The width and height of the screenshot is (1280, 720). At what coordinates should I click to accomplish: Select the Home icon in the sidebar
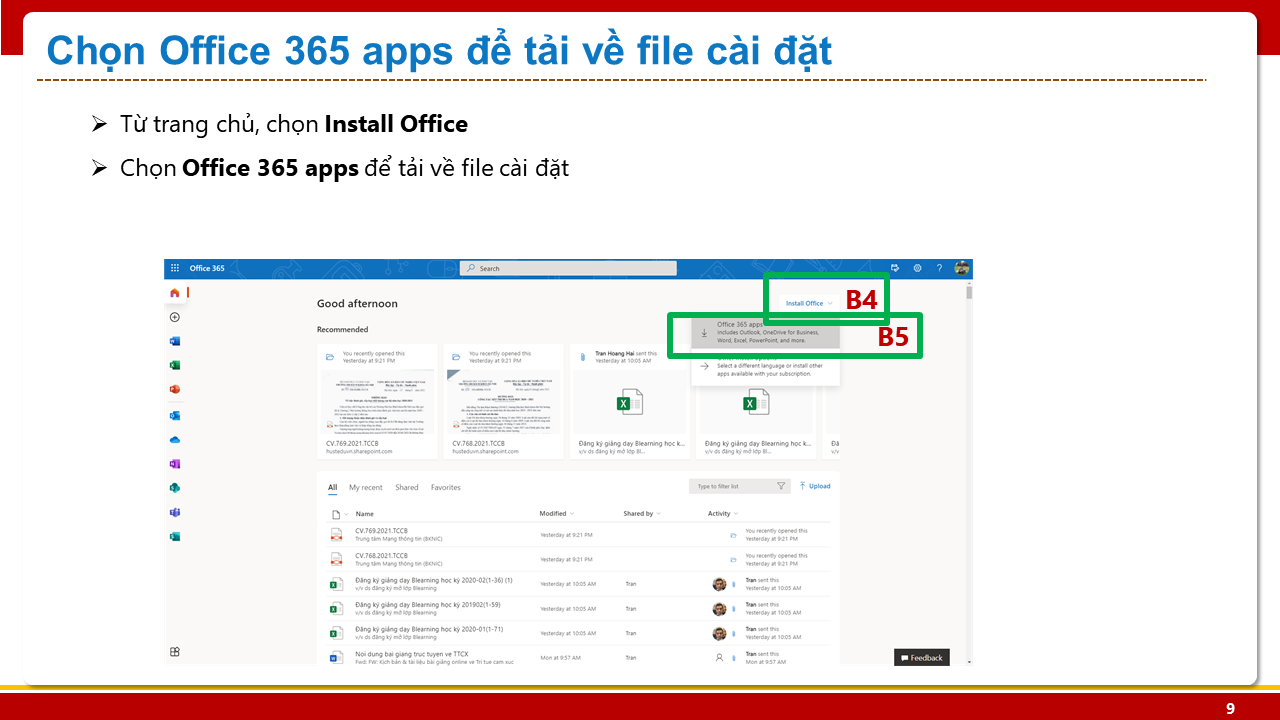[174, 291]
